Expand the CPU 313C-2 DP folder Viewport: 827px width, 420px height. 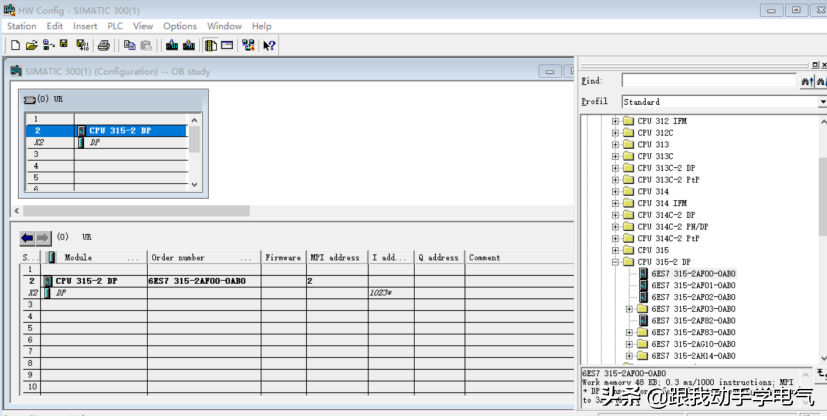pos(615,168)
